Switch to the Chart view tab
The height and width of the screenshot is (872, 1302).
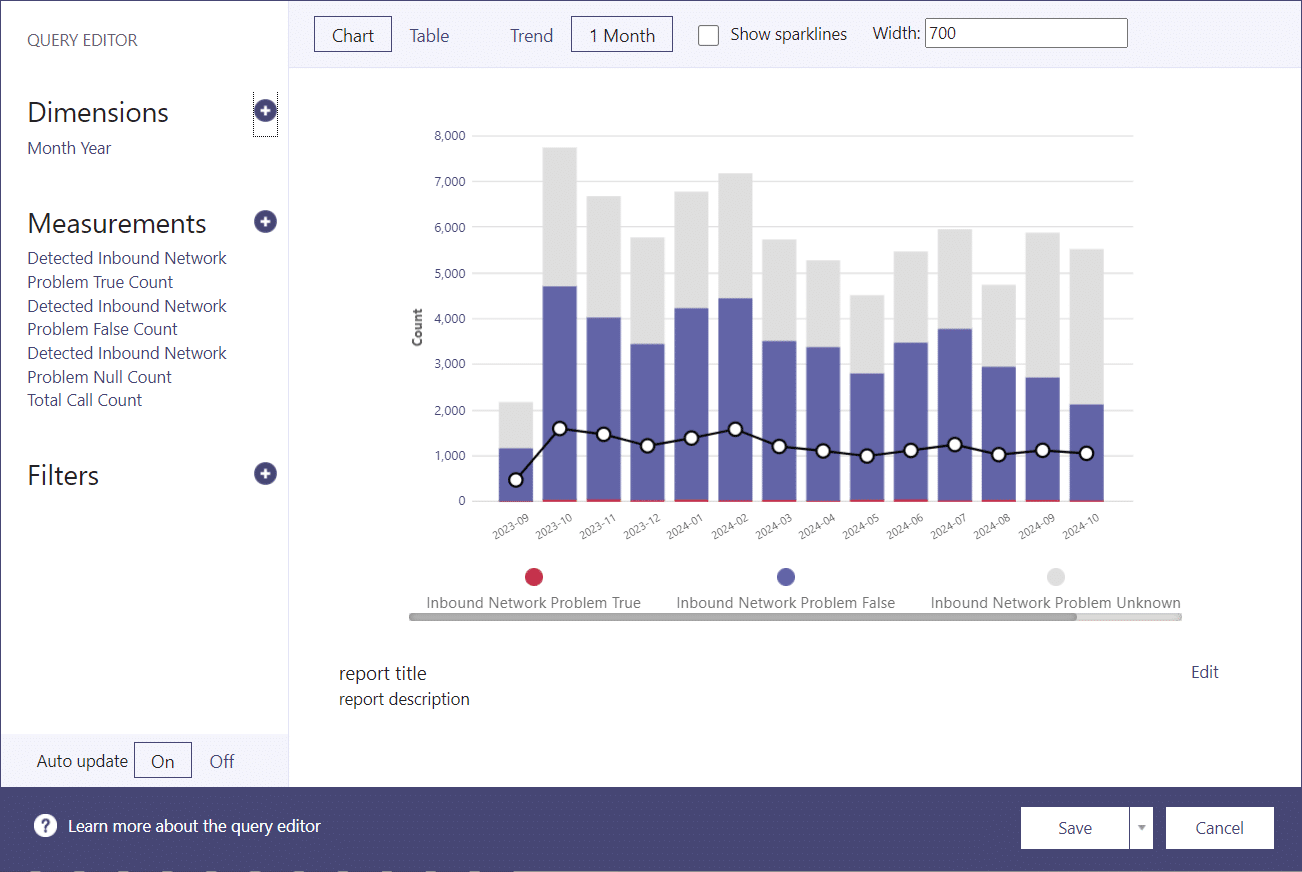coord(352,35)
